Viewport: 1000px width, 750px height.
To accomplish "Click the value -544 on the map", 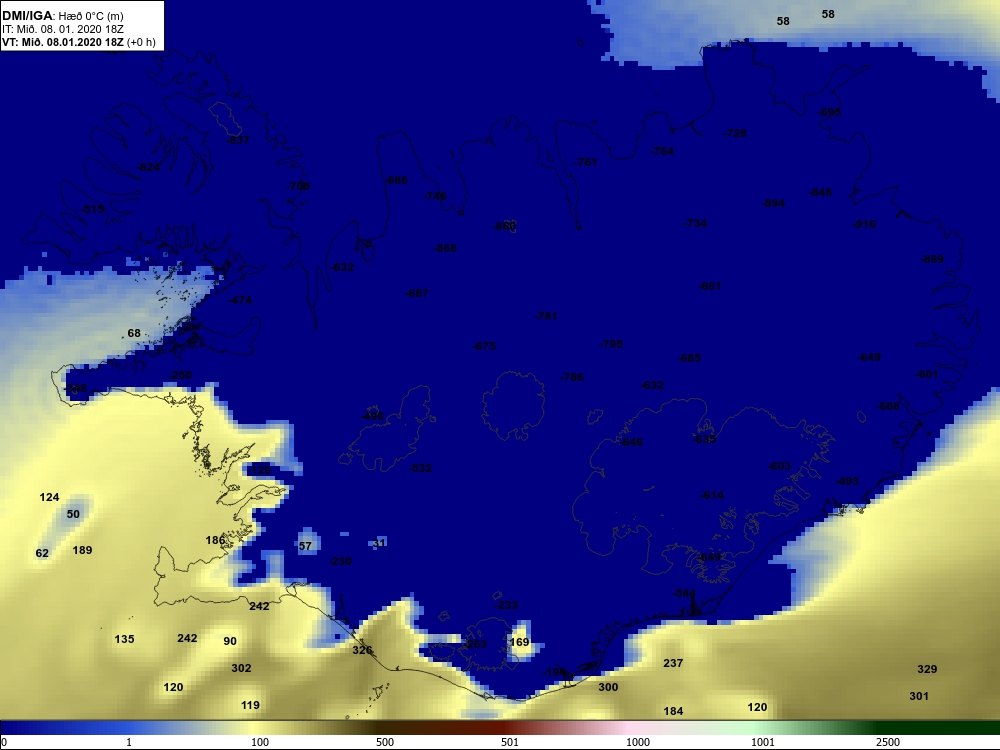I will 684,593.
